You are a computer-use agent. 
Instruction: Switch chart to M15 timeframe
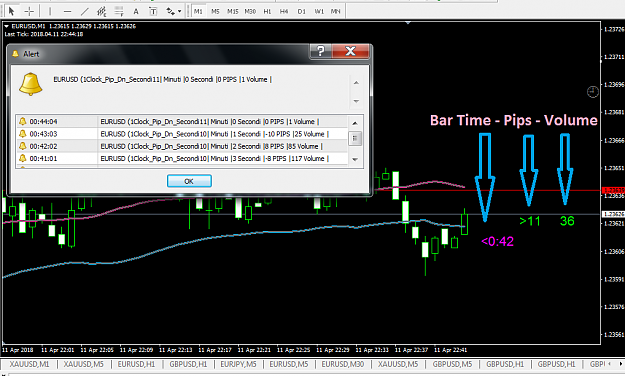click(233, 12)
